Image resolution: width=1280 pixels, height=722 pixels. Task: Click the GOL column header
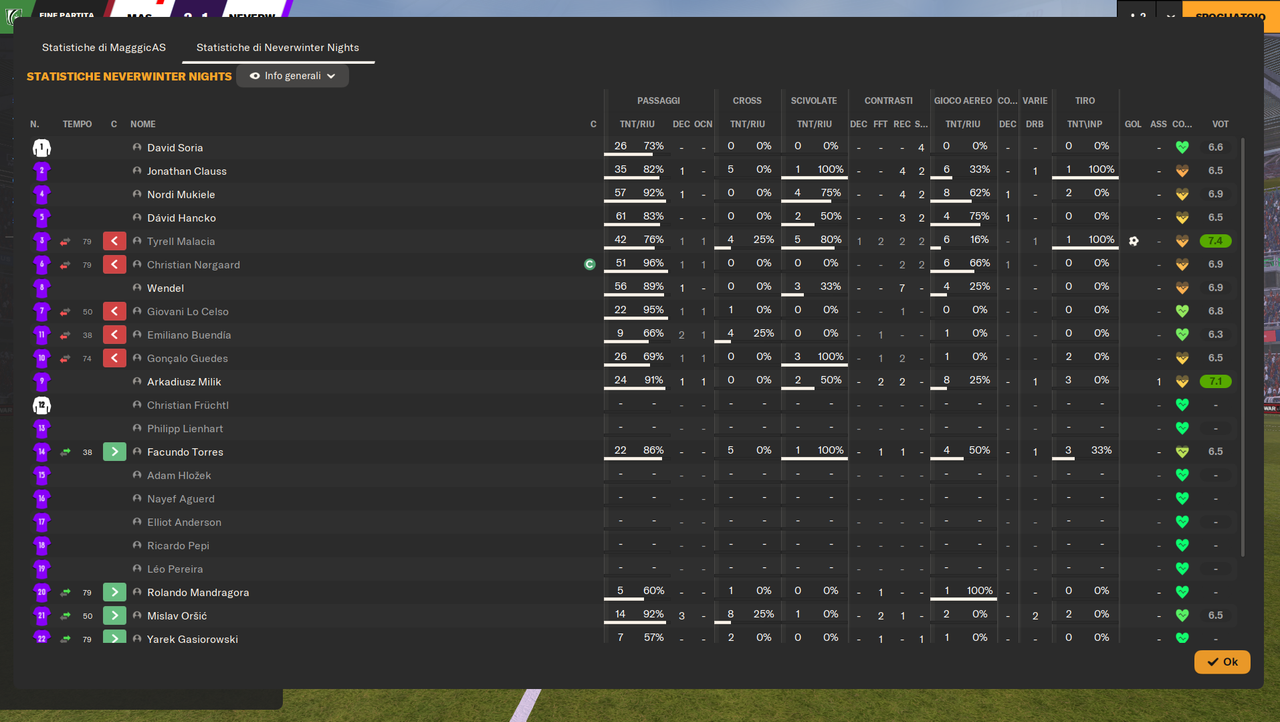tap(1133, 124)
